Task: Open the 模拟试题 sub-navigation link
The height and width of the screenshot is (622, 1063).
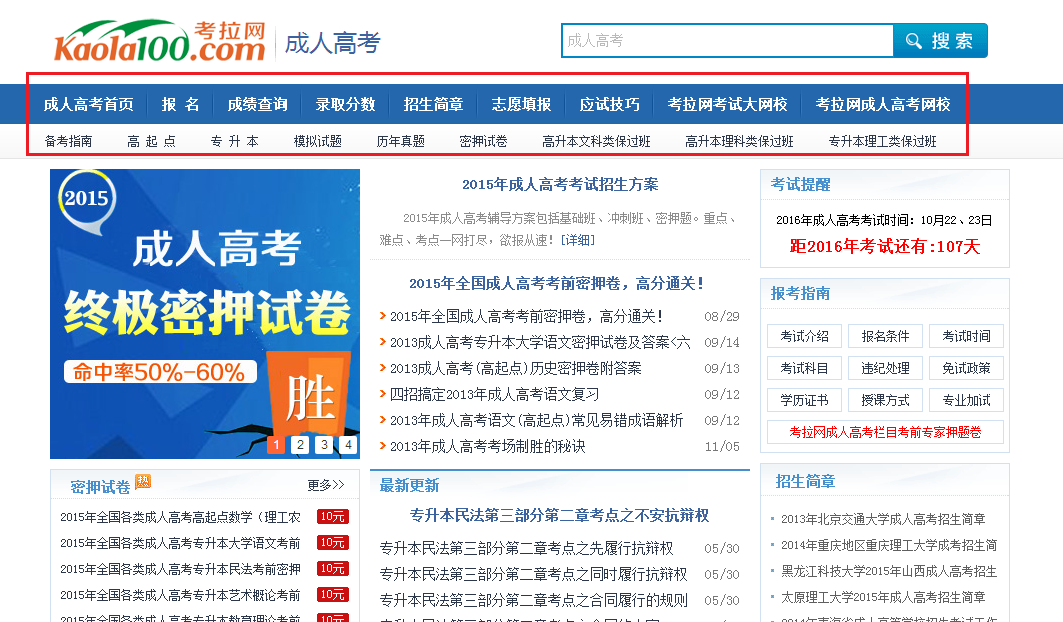Action: point(317,141)
